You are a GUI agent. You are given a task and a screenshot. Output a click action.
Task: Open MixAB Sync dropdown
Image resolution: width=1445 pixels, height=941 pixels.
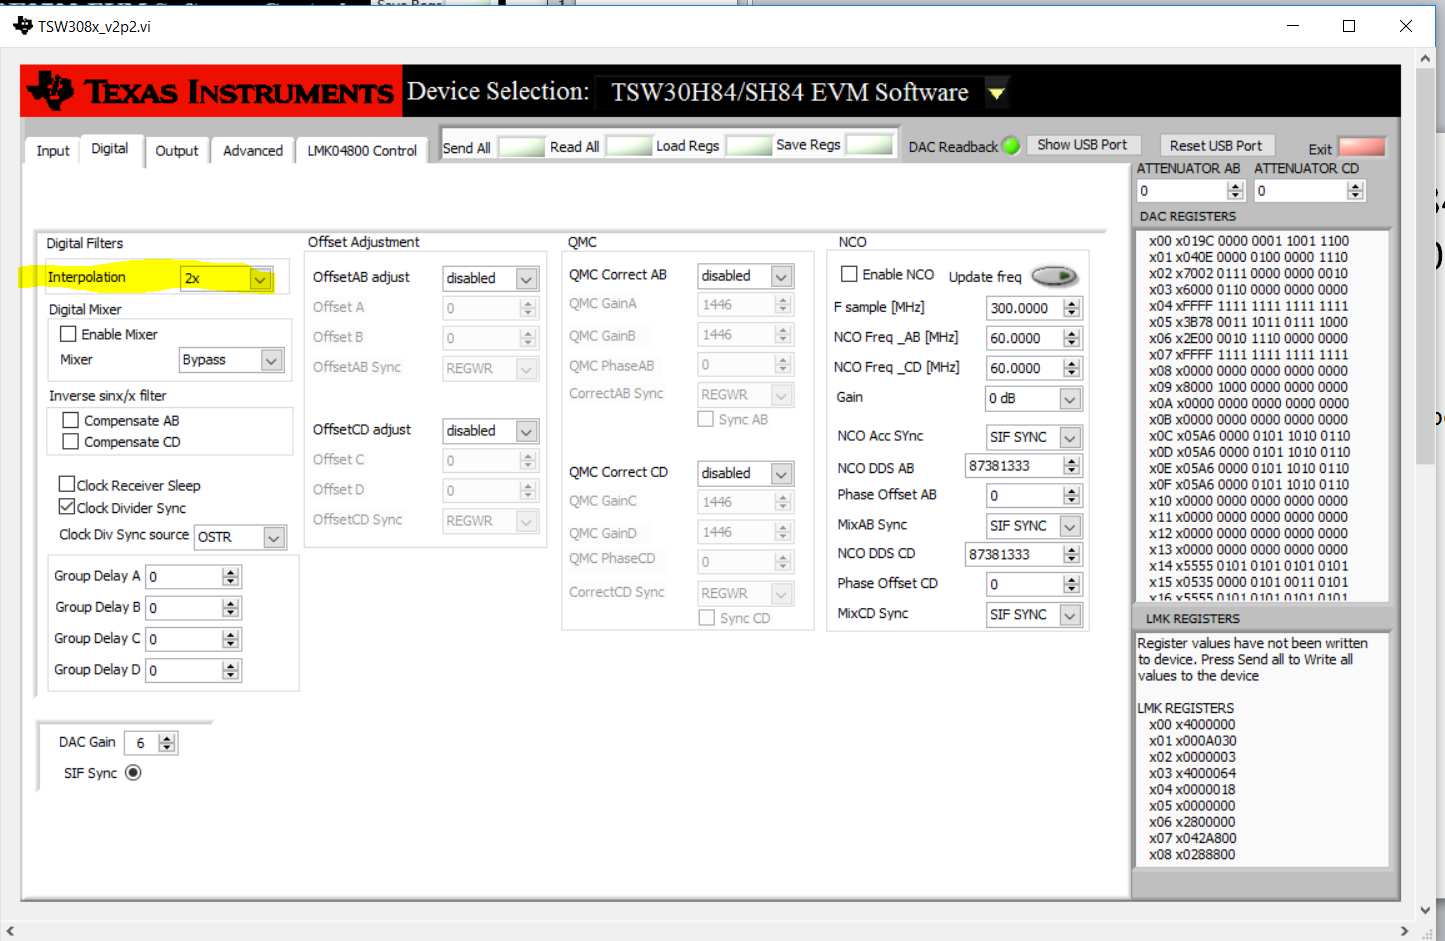pyautogui.click(x=1070, y=526)
